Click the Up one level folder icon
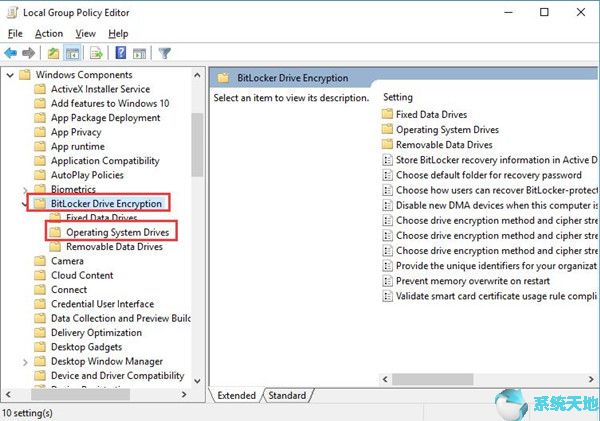The width and height of the screenshot is (600, 421). pos(53,53)
